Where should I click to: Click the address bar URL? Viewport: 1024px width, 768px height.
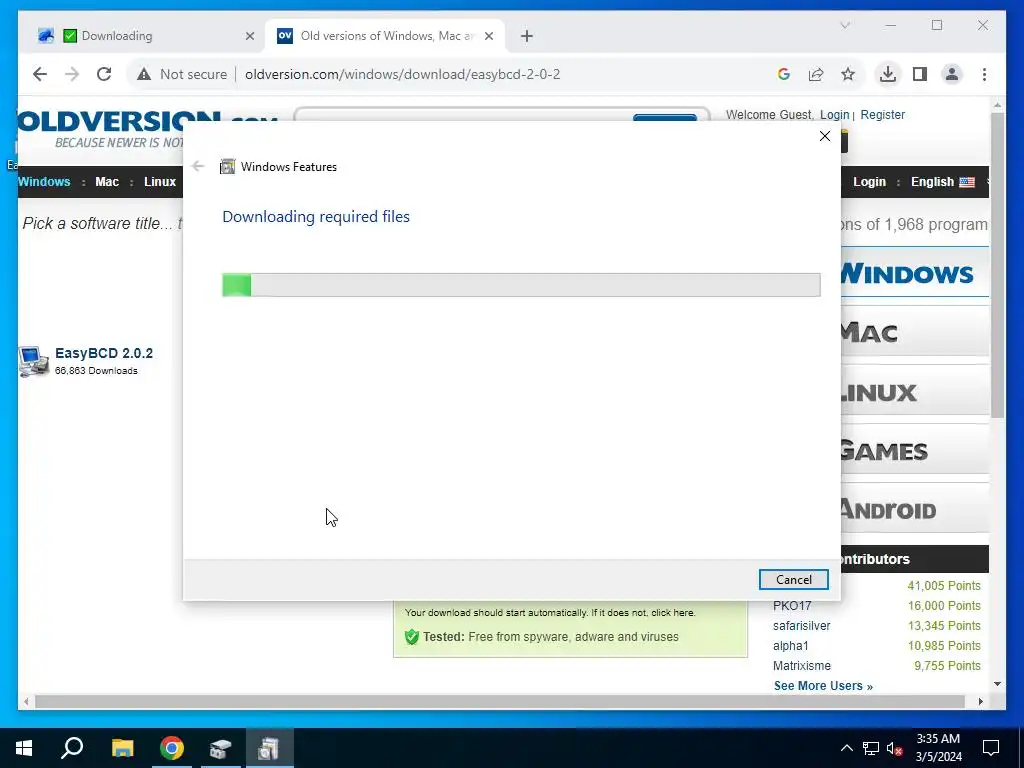pyautogui.click(x=402, y=74)
